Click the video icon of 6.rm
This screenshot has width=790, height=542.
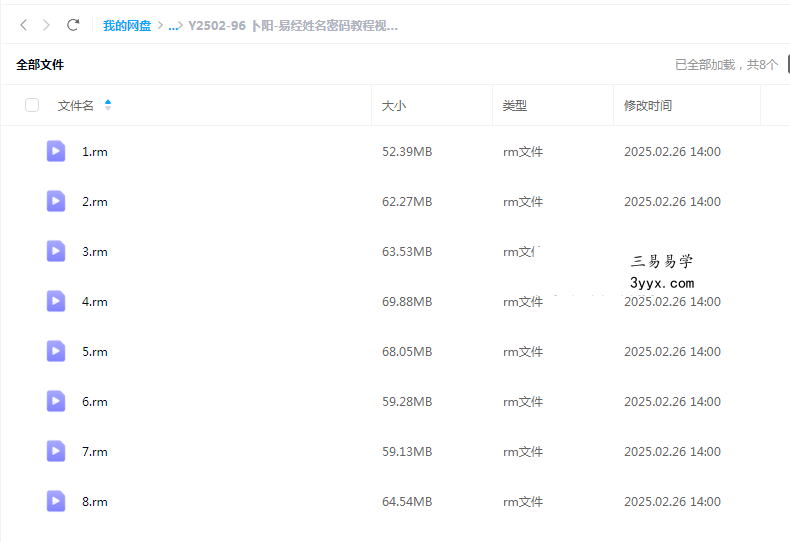coord(56,401)
